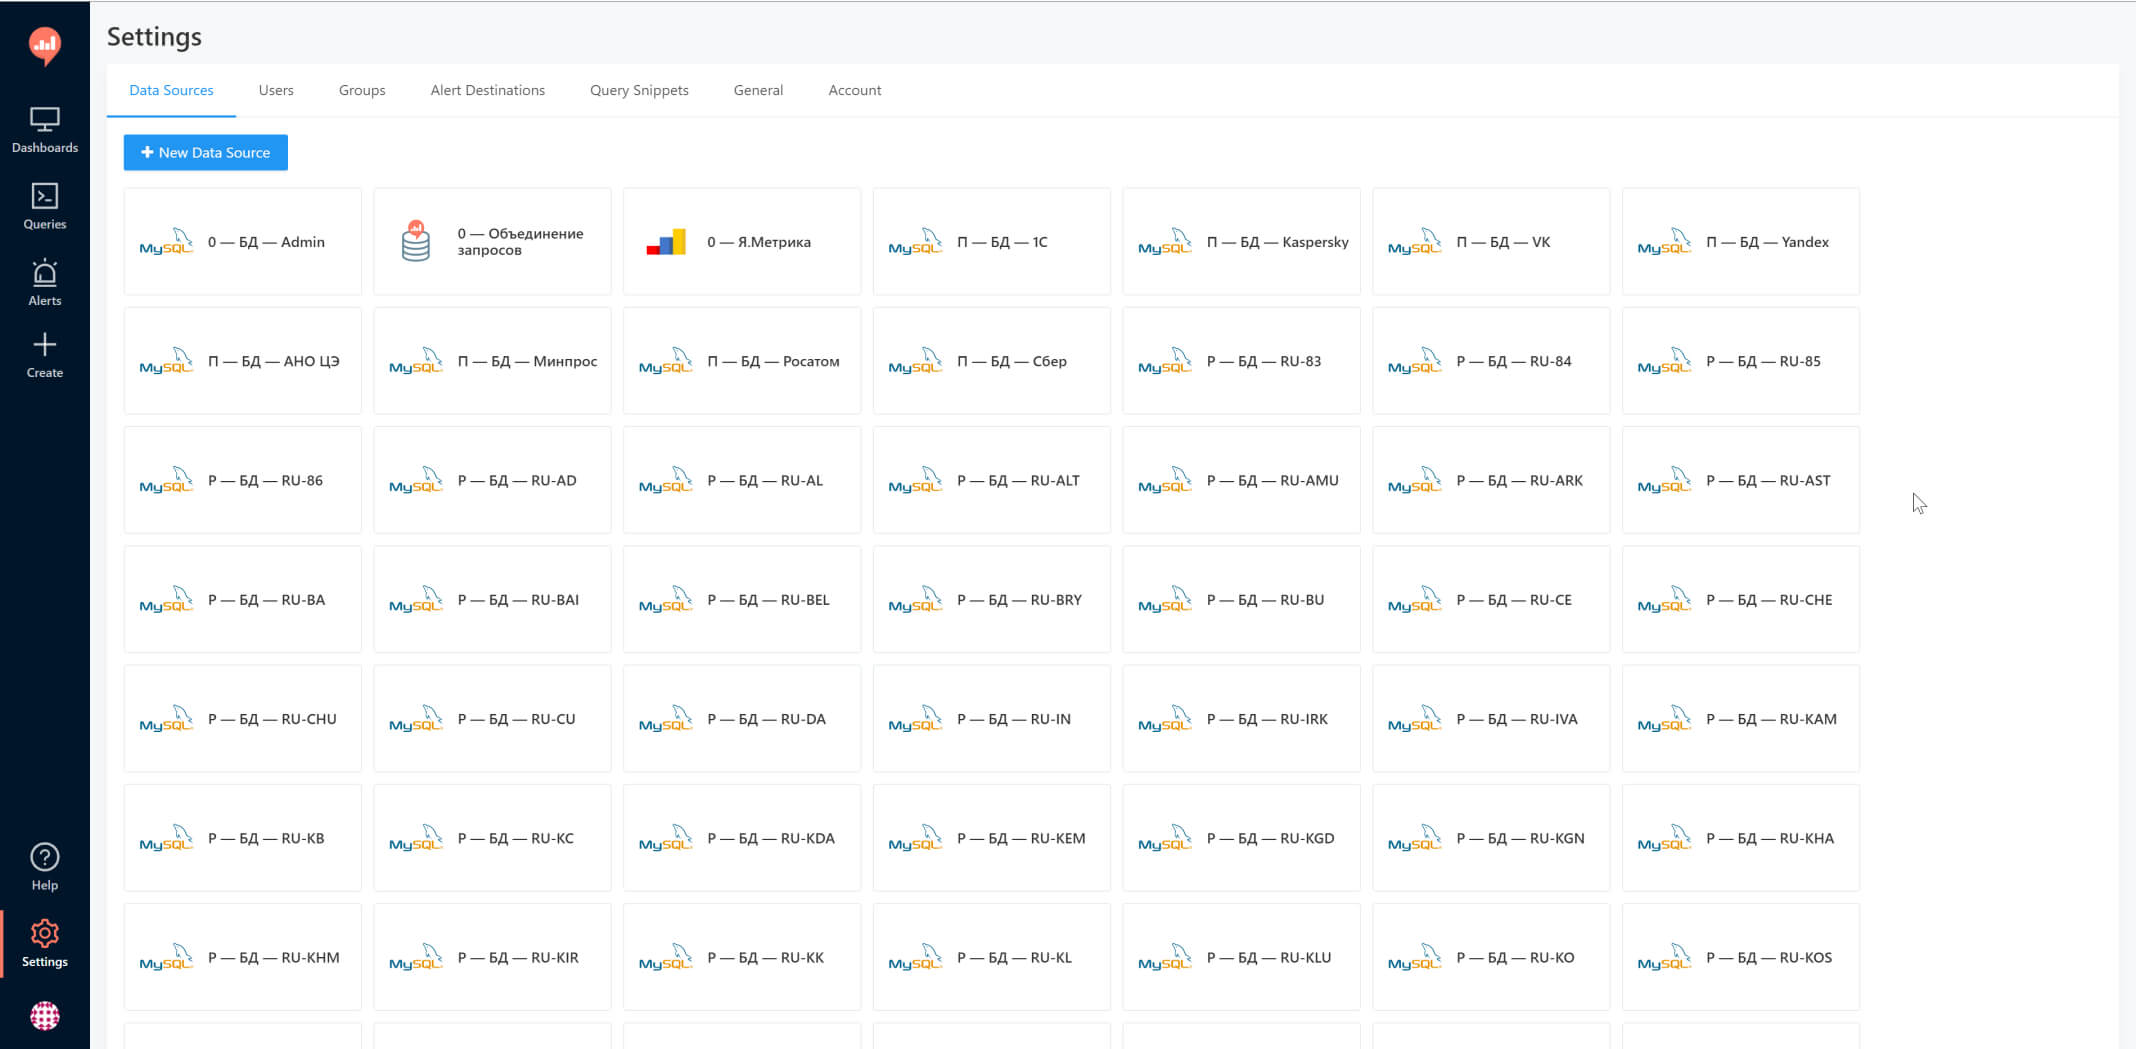Image resolution: width=2136 pixels, height=1049 pixels.
Task: Switch to the Data Sources tab
Action: [x=171, y=90]
